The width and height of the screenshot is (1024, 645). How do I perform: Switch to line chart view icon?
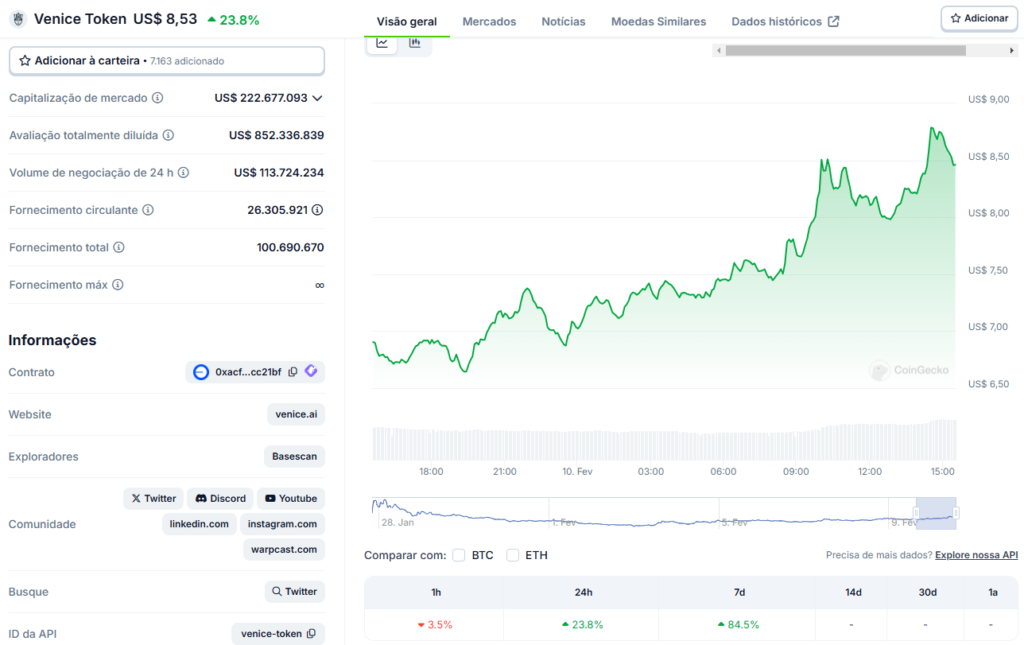[x=382, y=43]
